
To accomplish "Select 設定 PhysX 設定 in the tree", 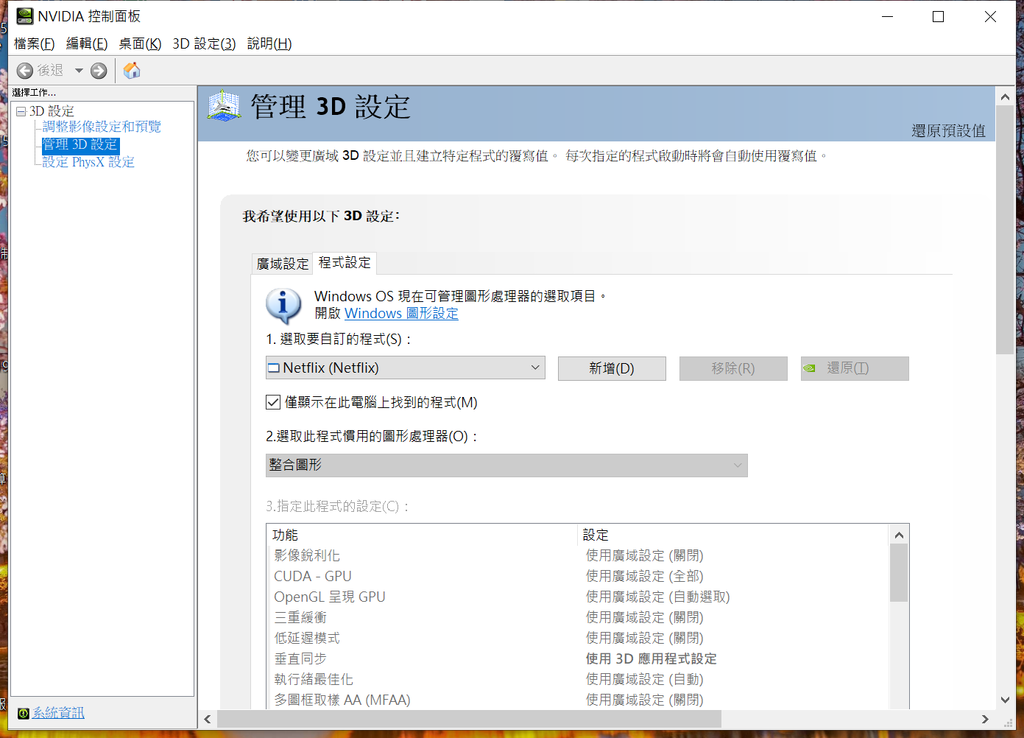I will coord(88,162).
